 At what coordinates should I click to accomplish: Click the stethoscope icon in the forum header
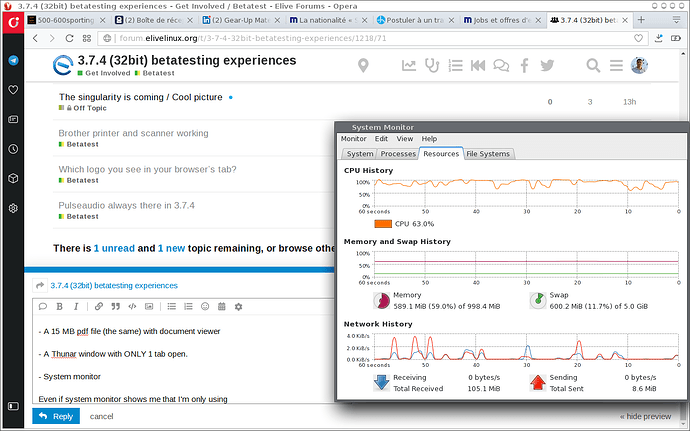click(x=432, y=66)
